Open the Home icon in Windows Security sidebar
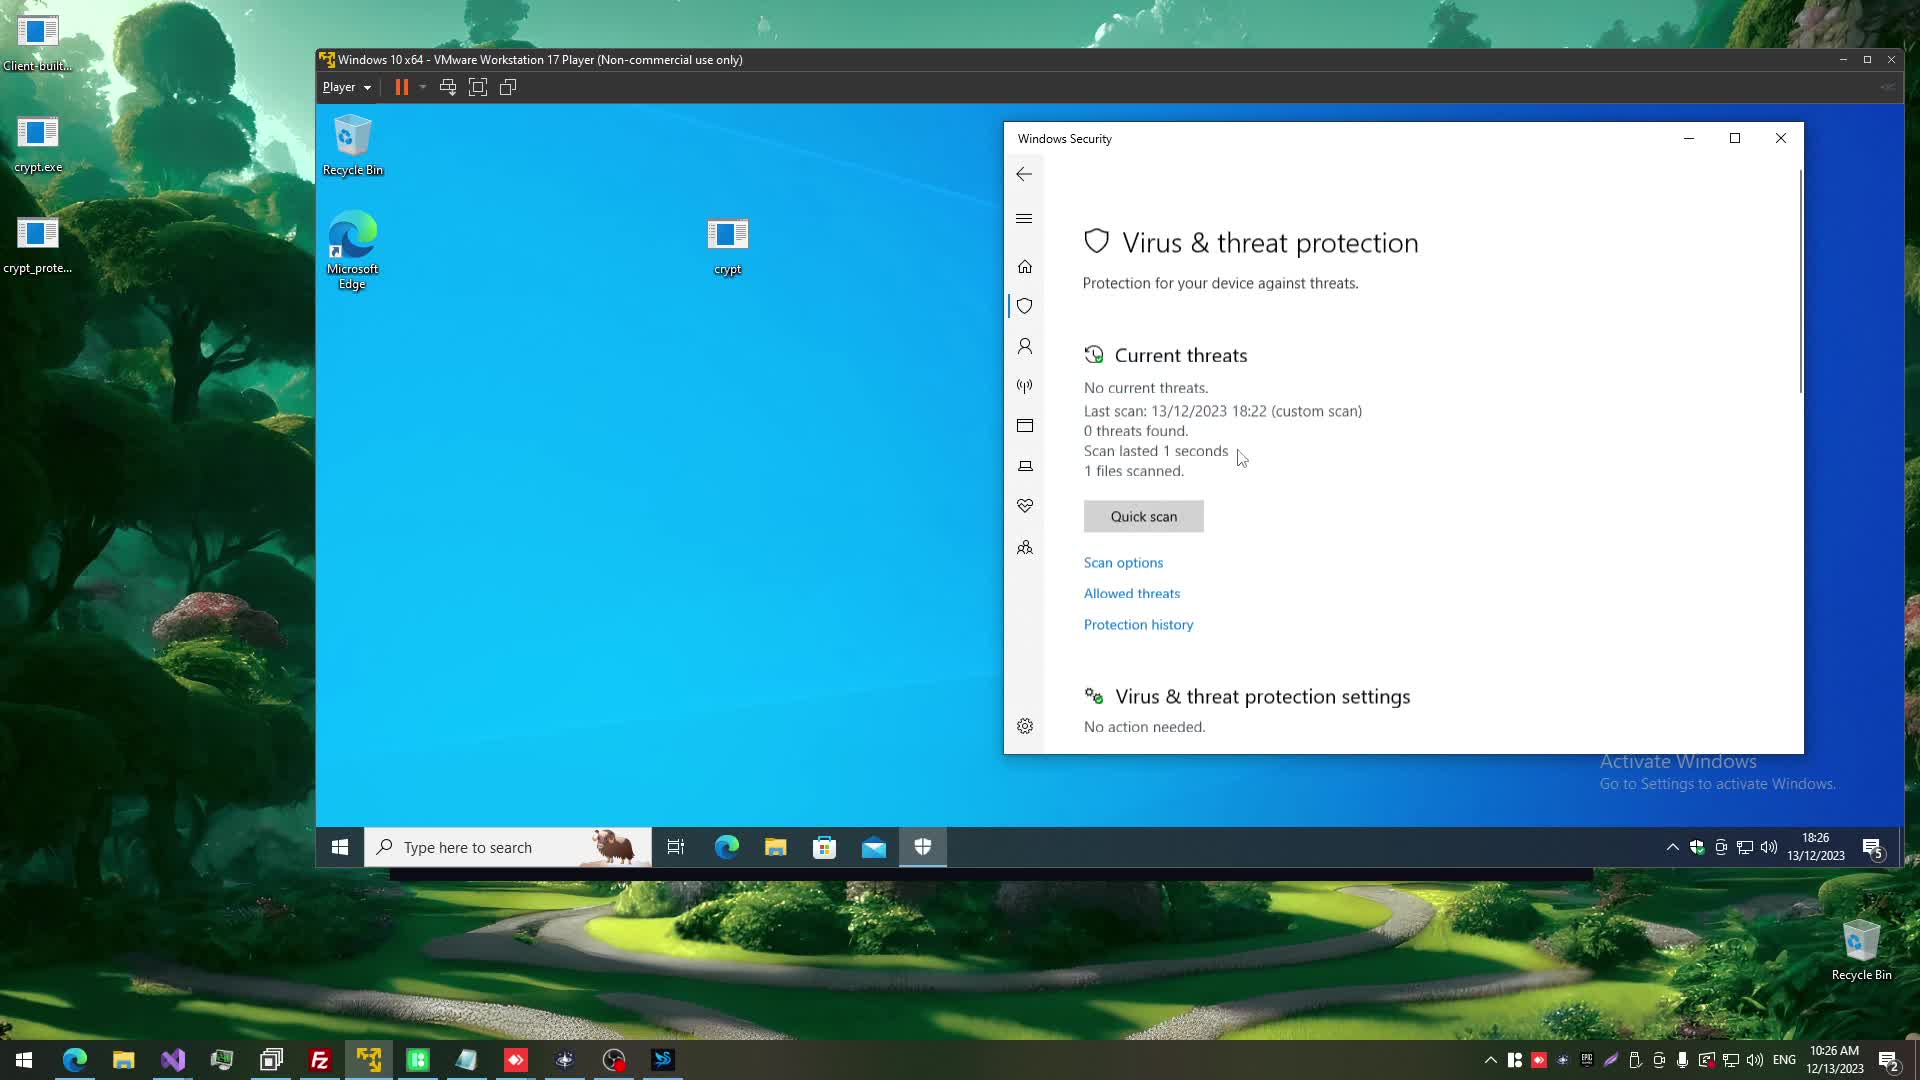The width and height of the screenshot is (1920, 1080). pyautogui.click(x=1024, y=266)
